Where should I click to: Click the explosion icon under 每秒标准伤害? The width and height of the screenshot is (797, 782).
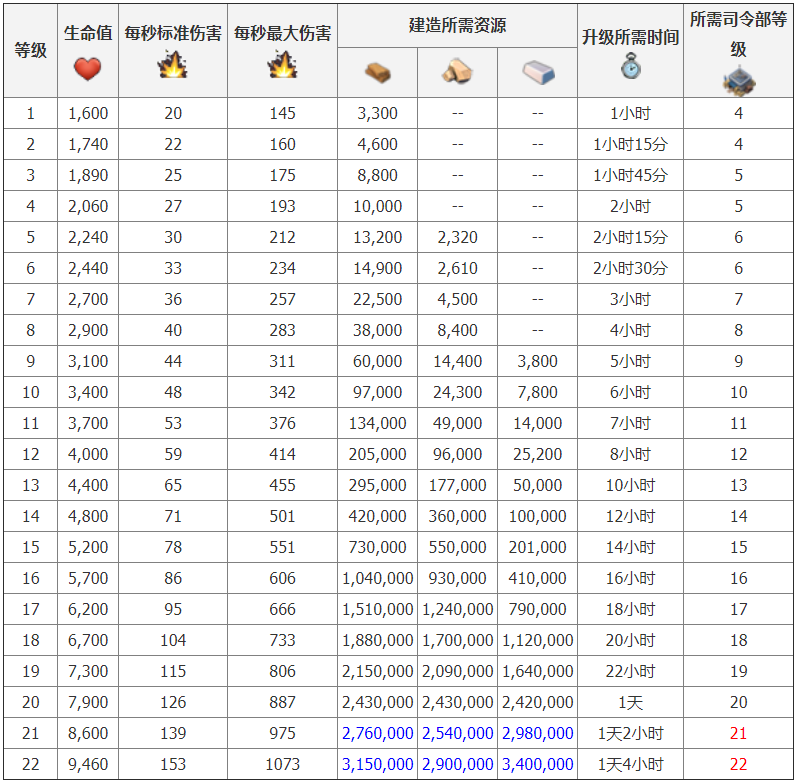172,66
